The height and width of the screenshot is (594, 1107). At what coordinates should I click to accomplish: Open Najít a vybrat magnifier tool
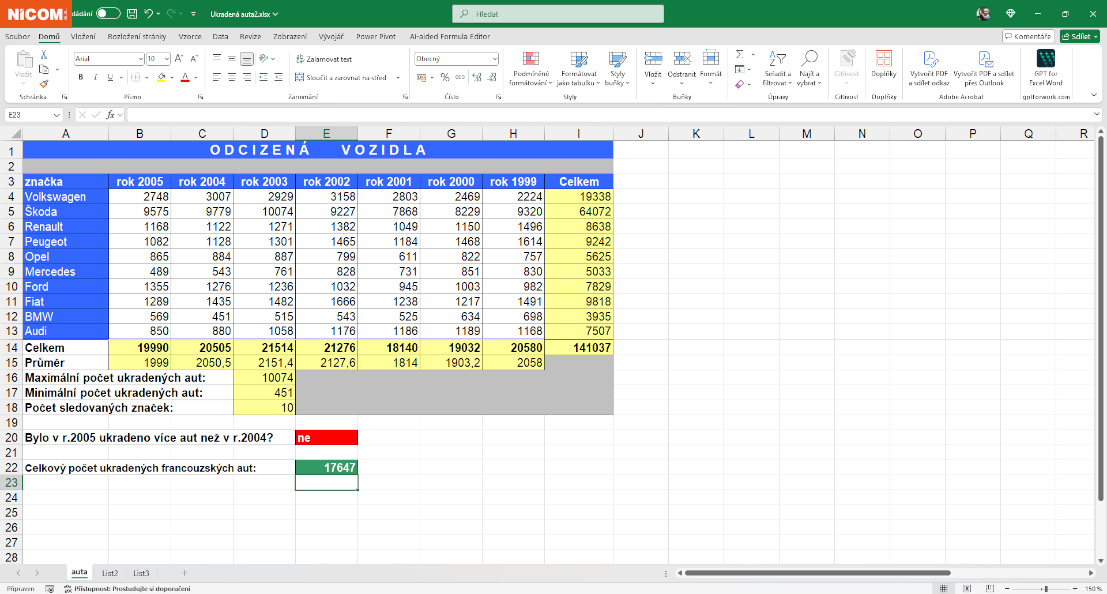pos(809,69)
